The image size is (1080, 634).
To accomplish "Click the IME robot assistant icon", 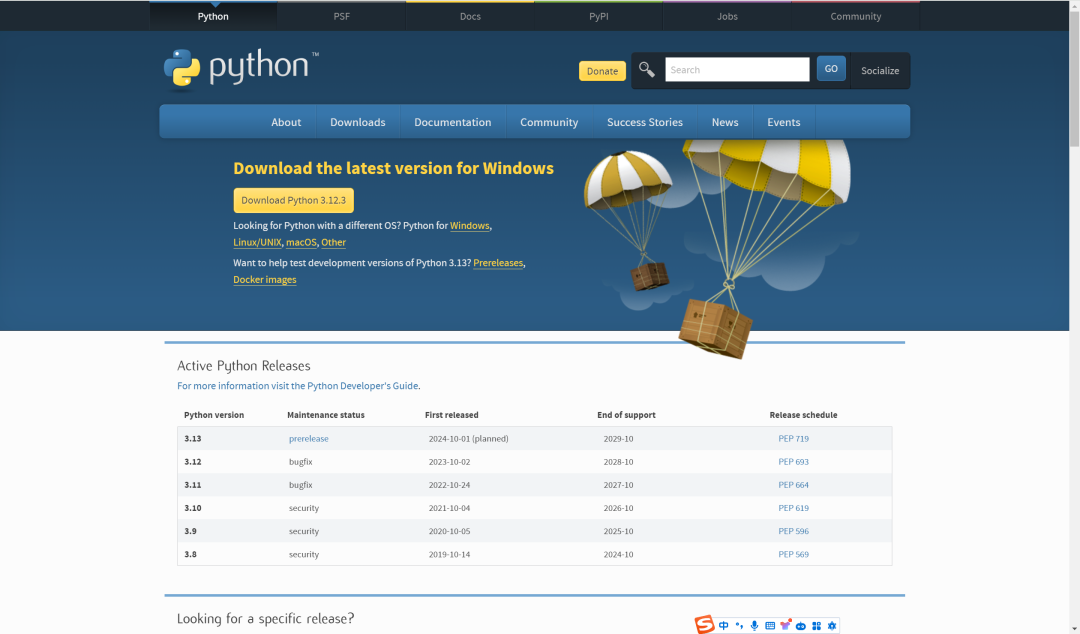I will (x=800, y=626).
